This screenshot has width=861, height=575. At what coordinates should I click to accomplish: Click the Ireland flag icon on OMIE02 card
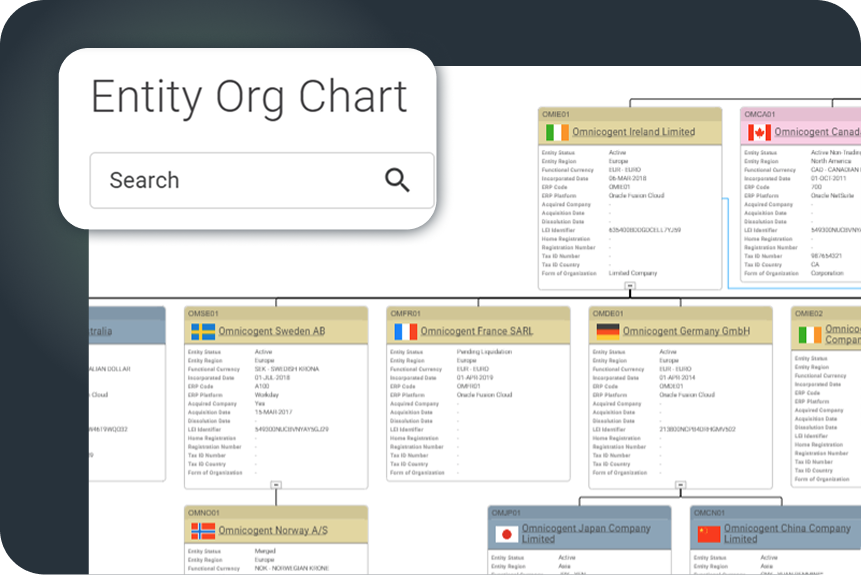click(810, 335)
